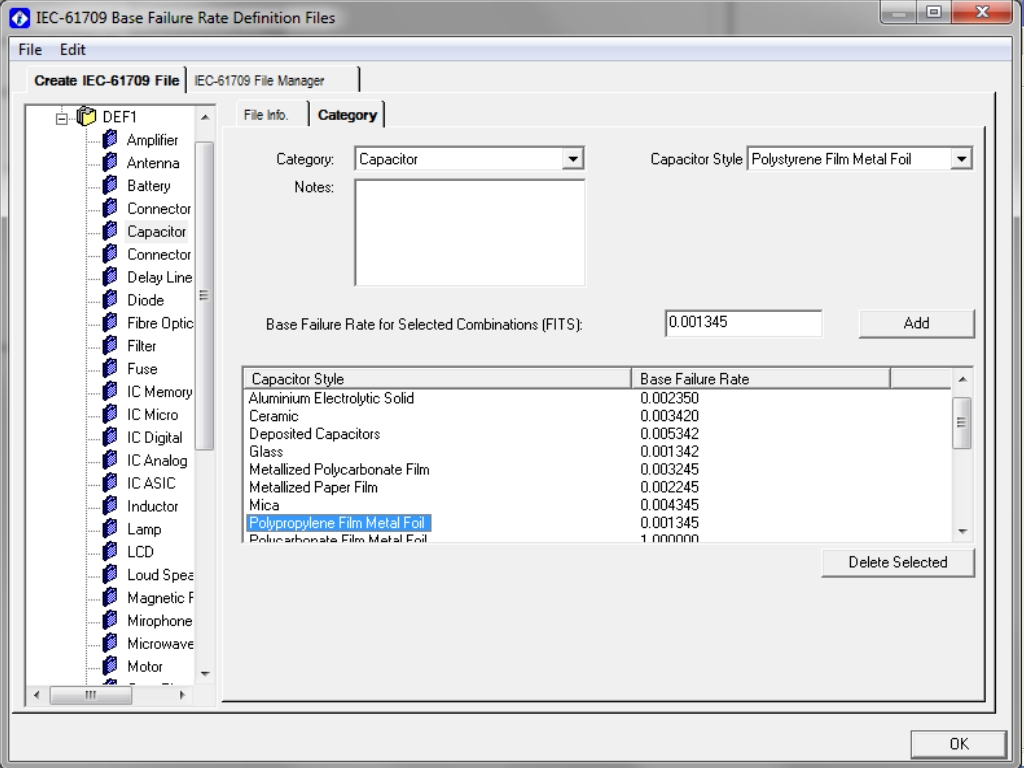Select the Inductor book icon
Screen dimensions: 1024x768
pyautogui.click(x=110, y=505)
